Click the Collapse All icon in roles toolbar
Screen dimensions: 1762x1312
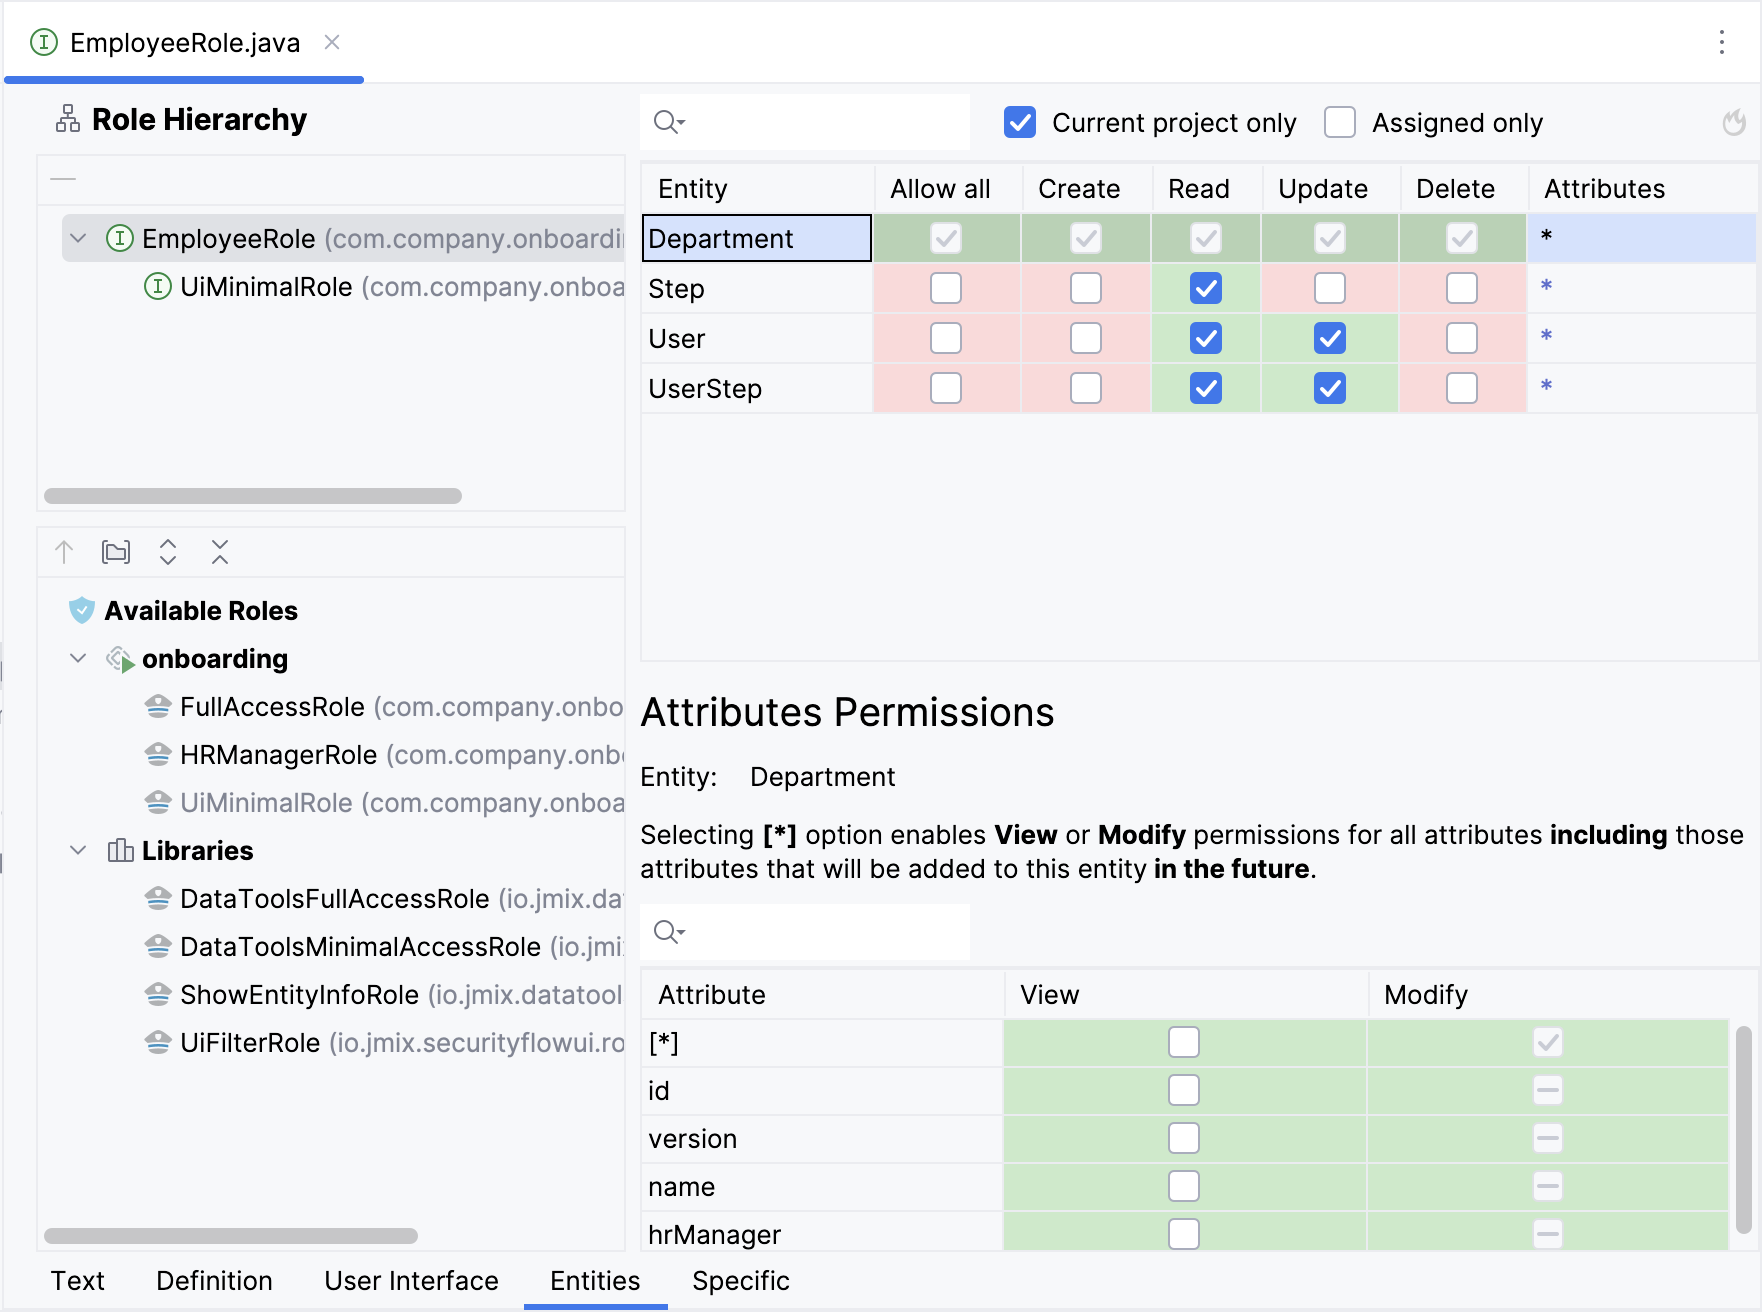pos(220,552)
